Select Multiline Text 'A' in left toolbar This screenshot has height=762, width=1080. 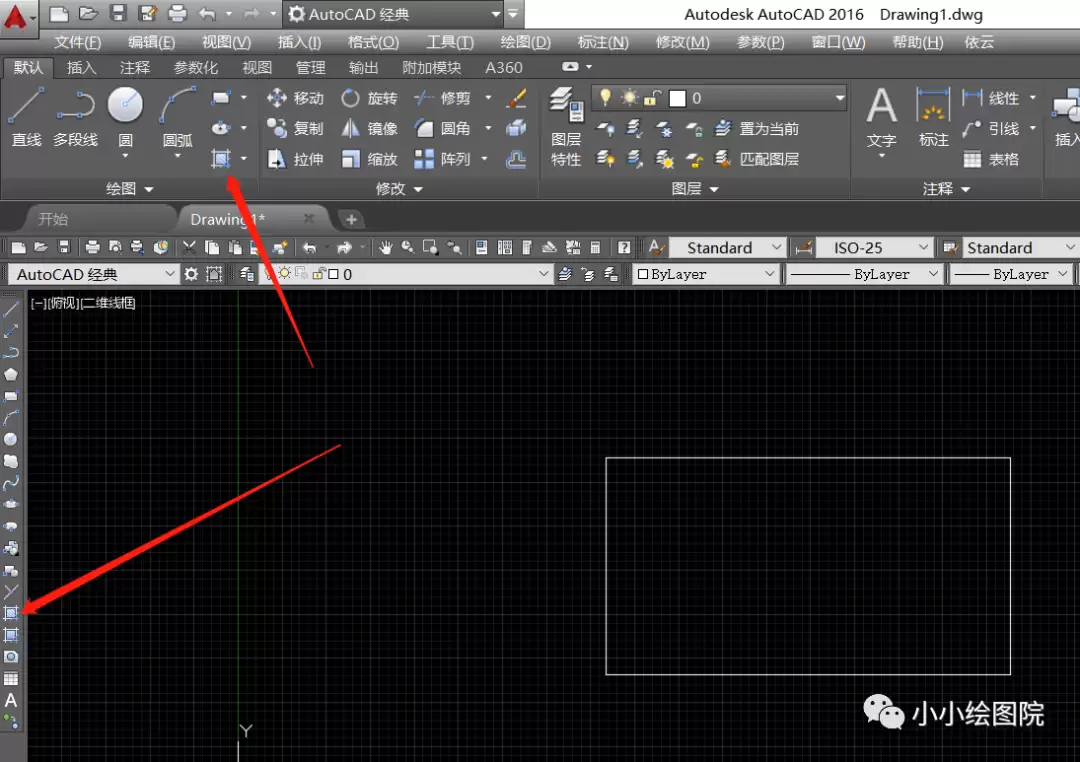11,701
